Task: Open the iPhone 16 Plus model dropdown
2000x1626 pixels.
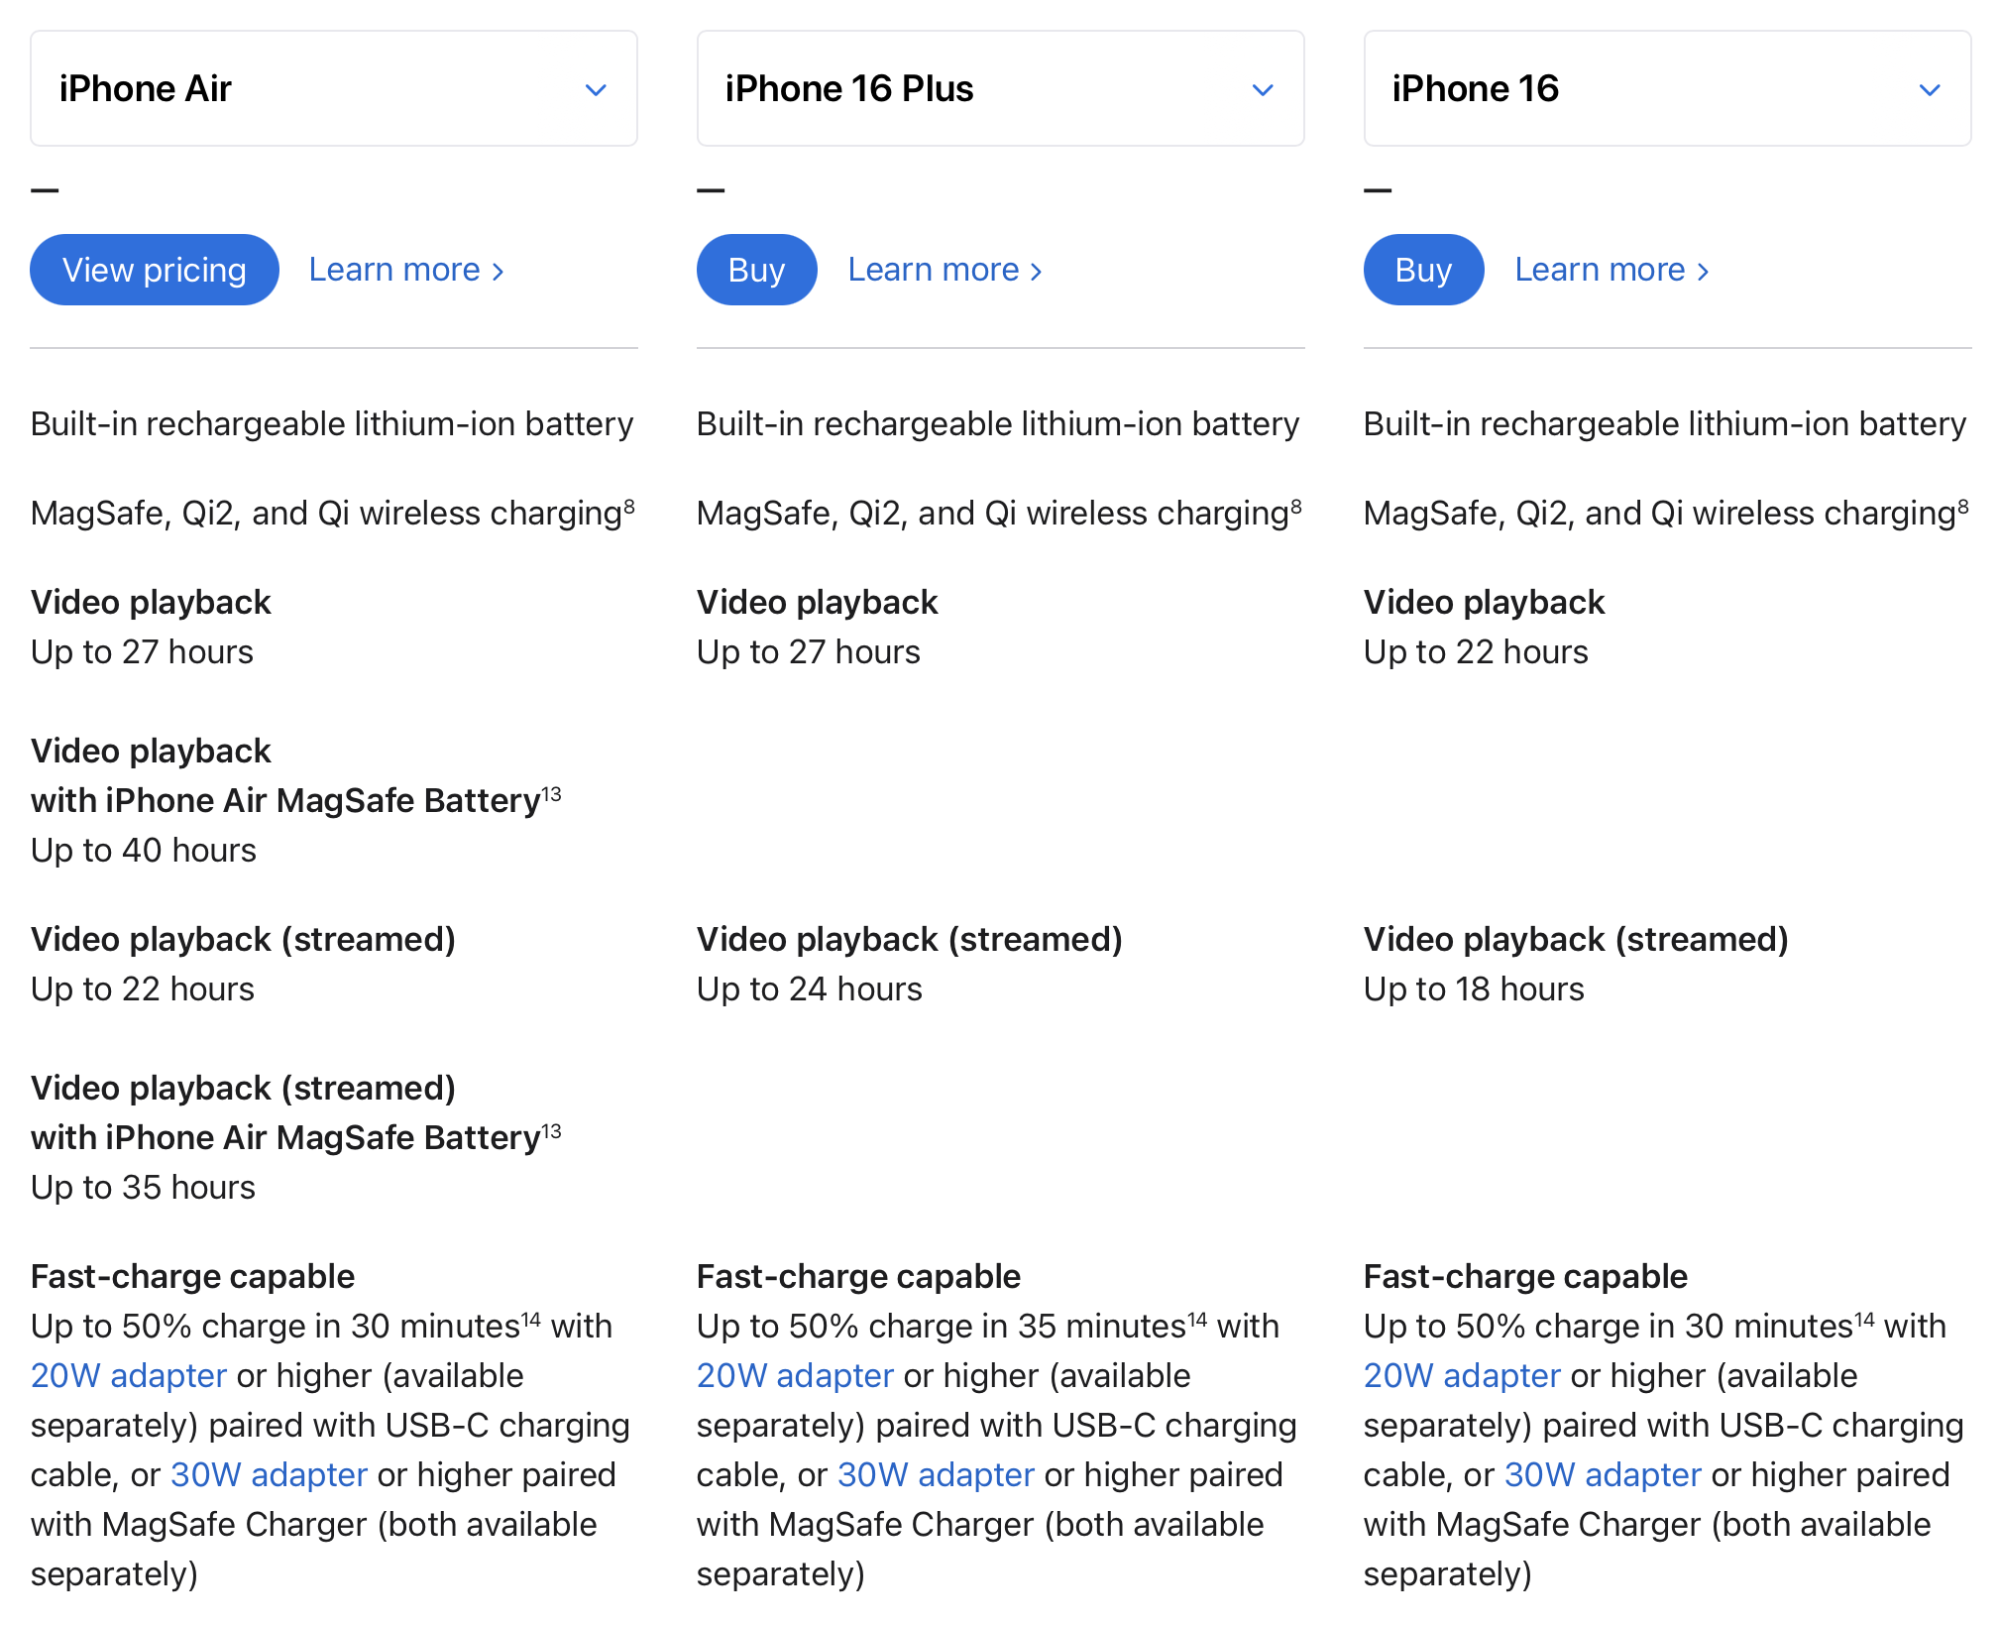Action: click(999, 88)
